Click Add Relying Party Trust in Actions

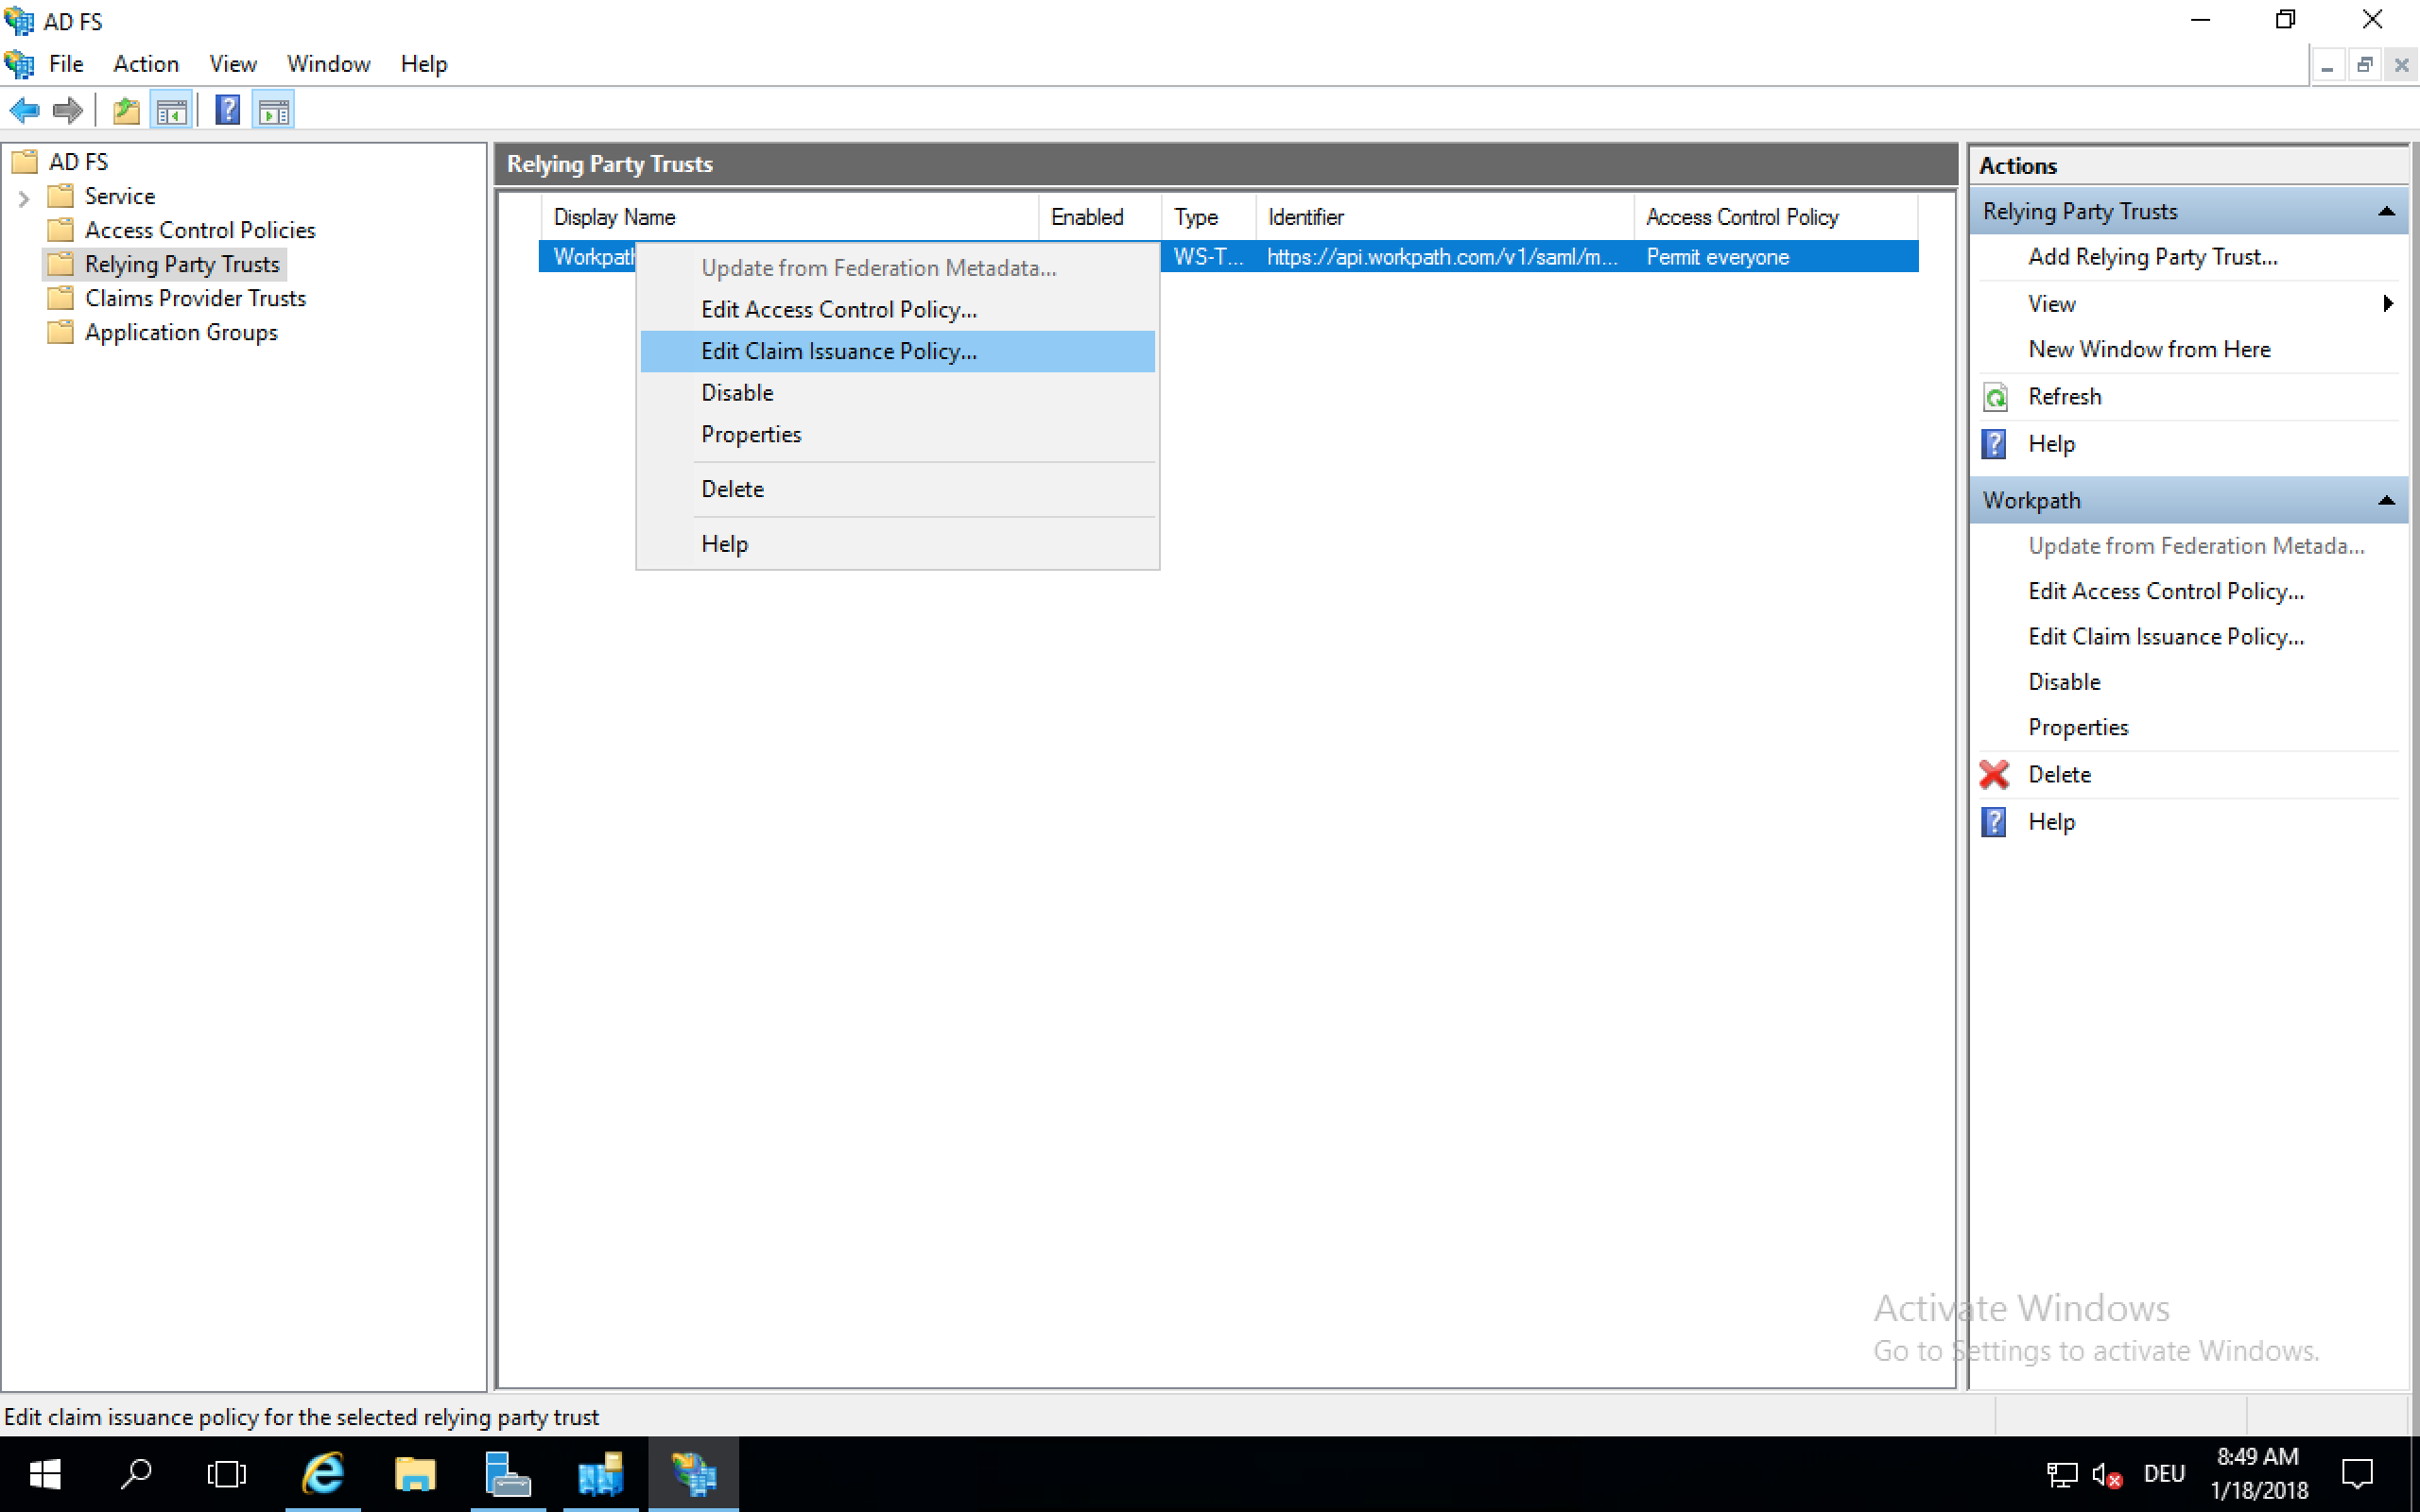[2152, 258]
